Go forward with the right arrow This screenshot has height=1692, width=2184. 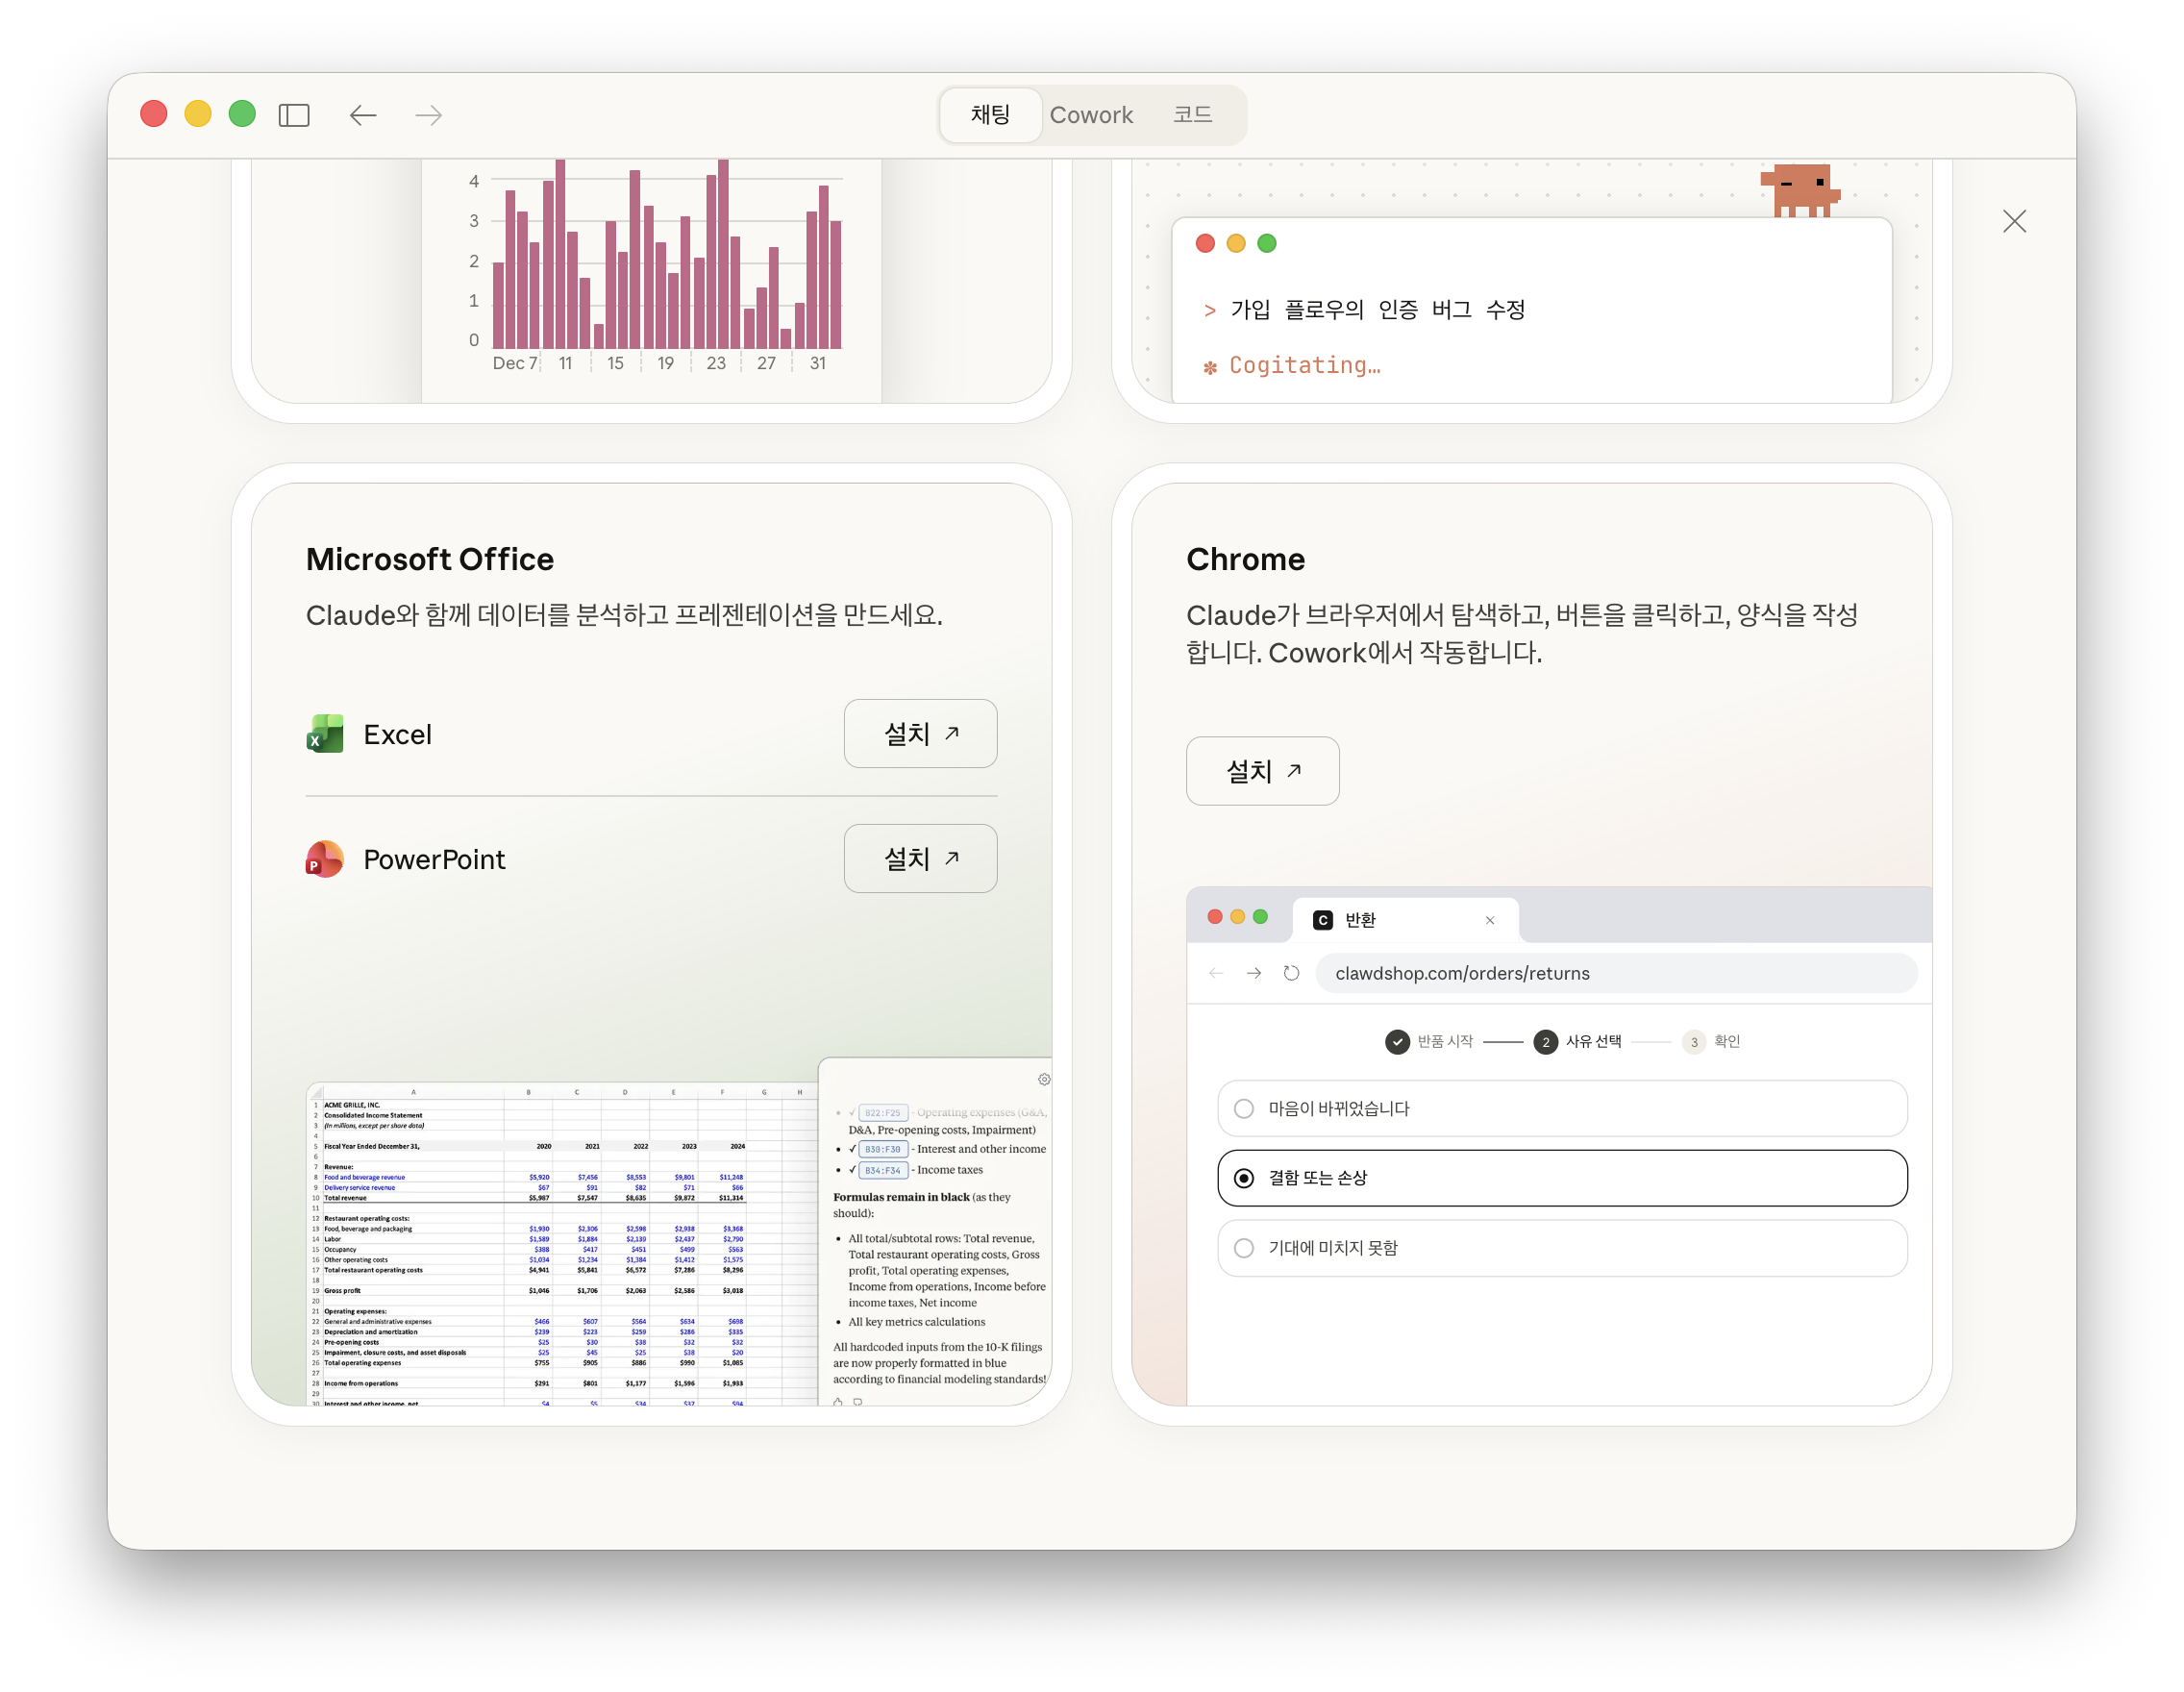428,115
